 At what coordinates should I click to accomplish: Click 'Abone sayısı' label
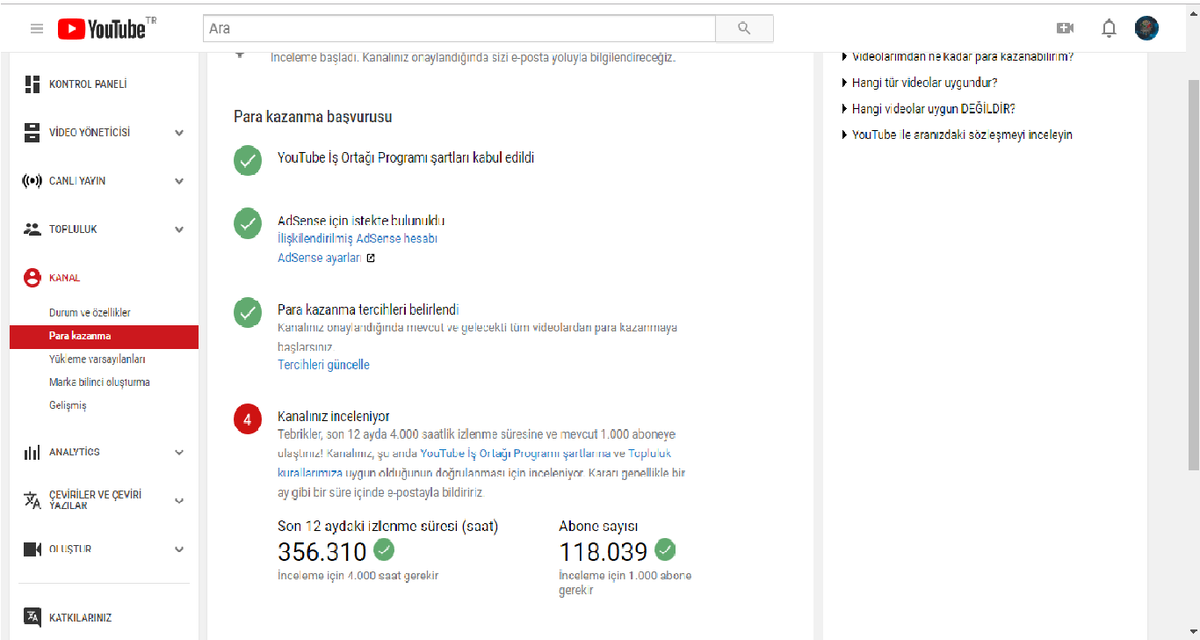tap(598, 526)
